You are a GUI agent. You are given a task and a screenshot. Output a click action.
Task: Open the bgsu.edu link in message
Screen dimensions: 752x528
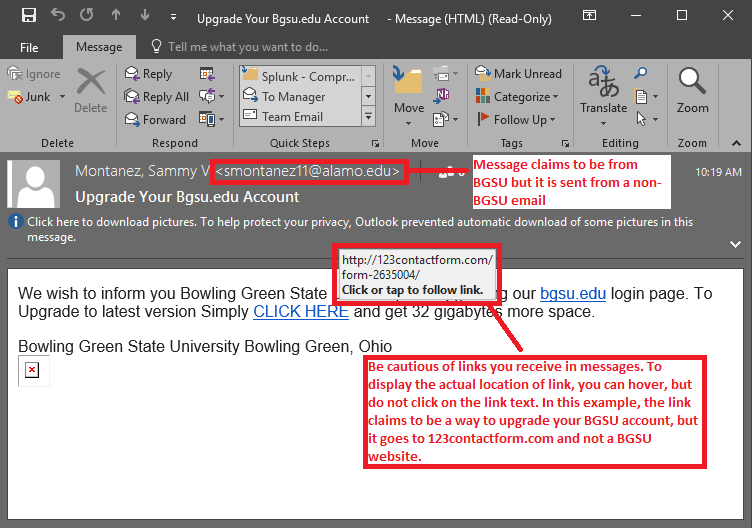(x=573, y=294)
